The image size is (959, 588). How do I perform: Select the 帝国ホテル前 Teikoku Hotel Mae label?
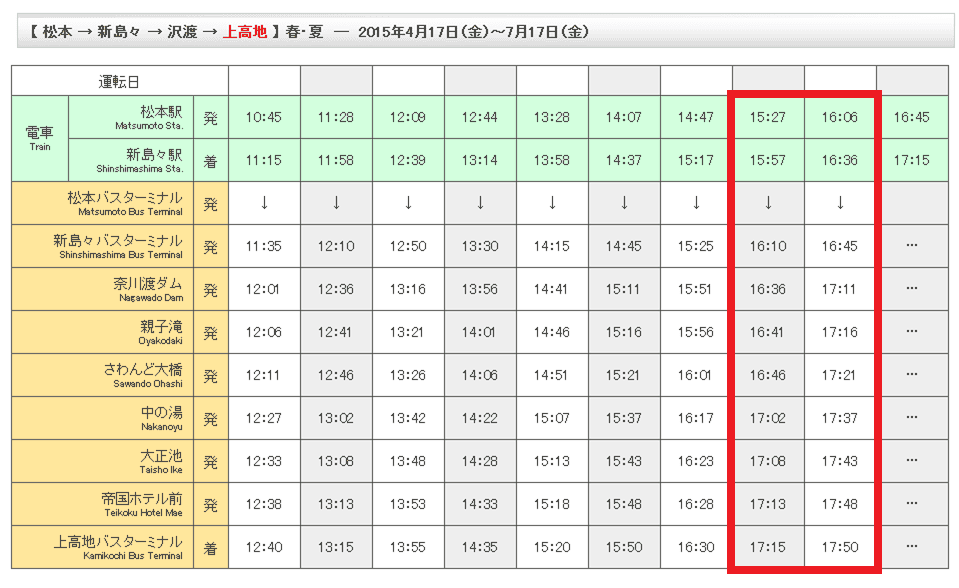tap(103, 504)
